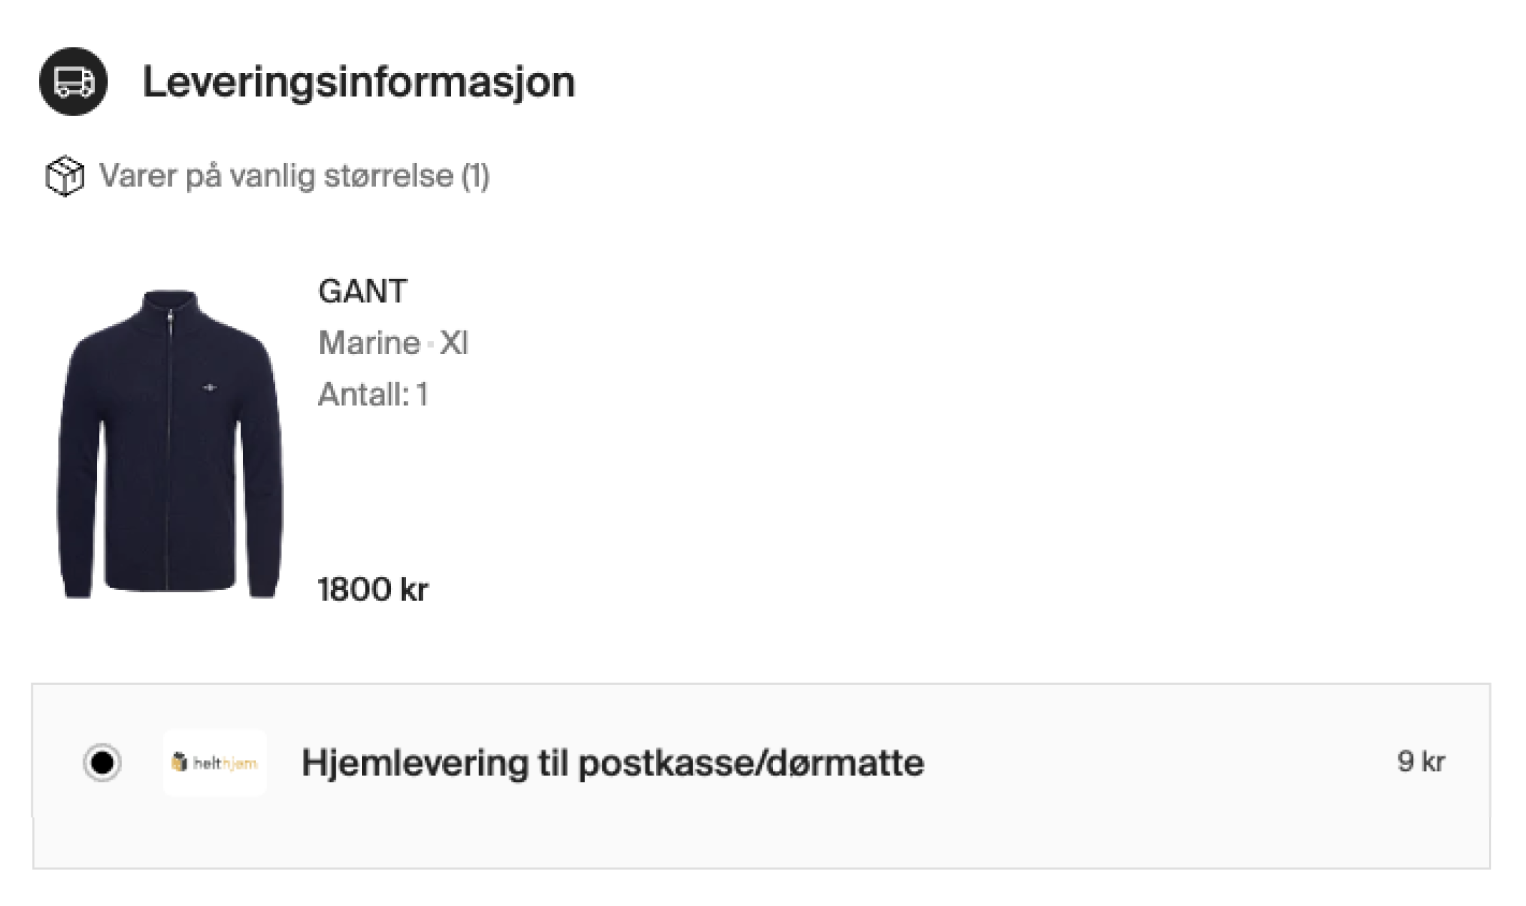Image resolution: width=1526 pixels, height=906 pixels.
Task: Click the Leveringsinformasjon heading
Action: pyautogui.click(x=358, y=82)
